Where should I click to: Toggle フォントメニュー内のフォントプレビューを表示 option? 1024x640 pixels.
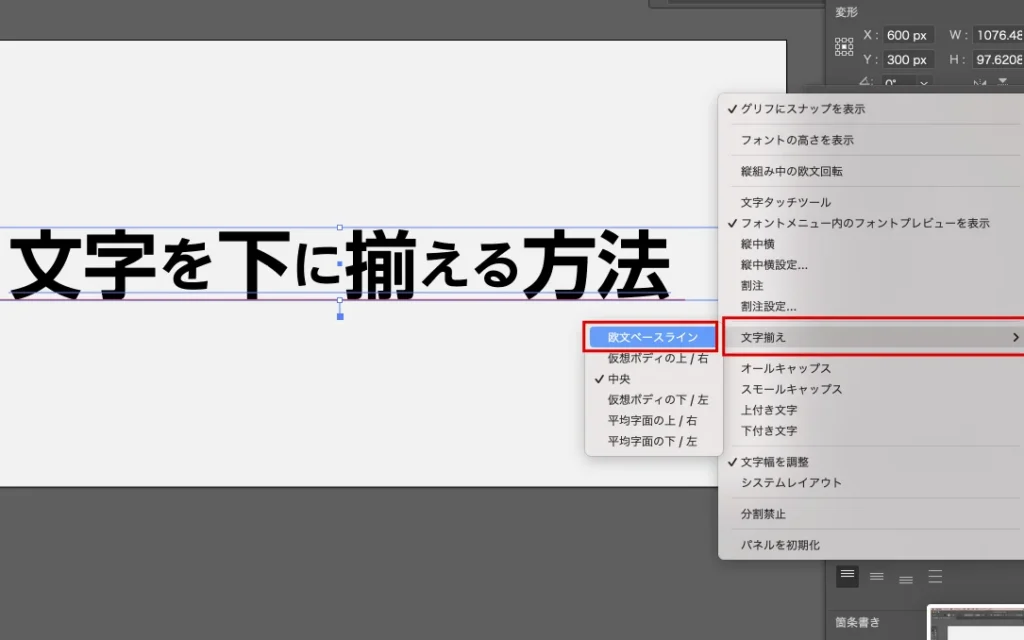(x=864, y=223)
